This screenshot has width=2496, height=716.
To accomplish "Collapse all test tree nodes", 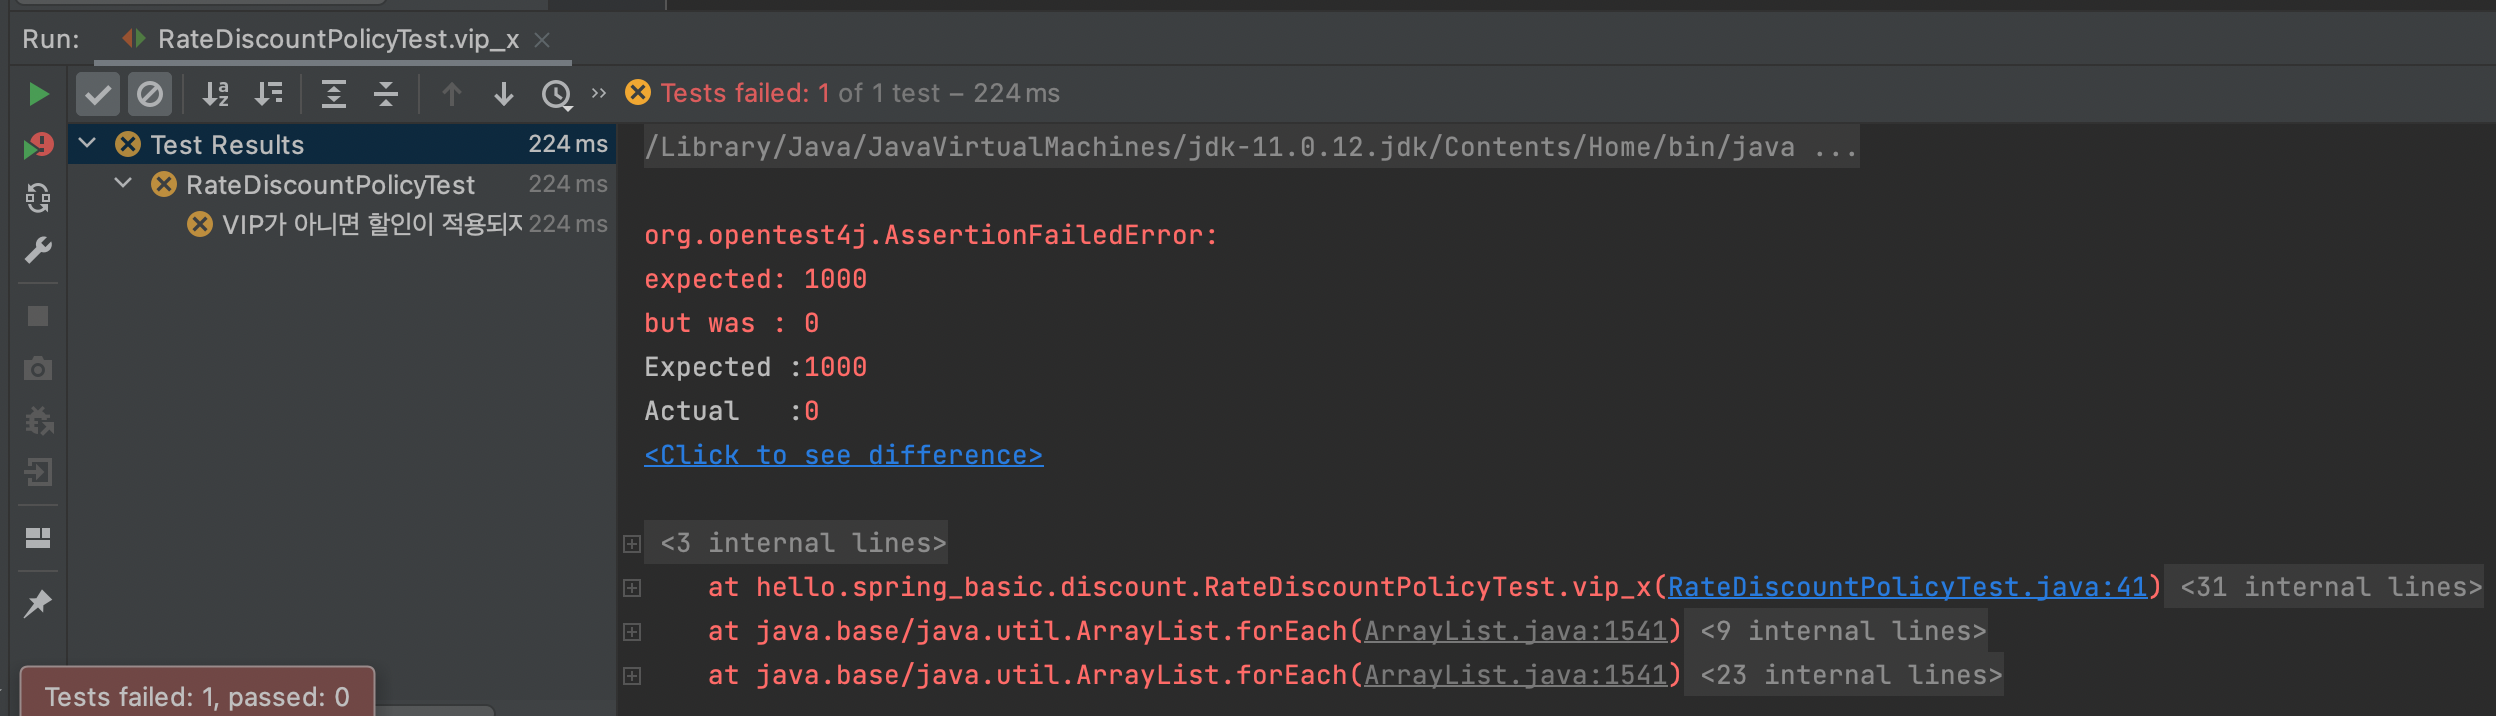I will [385, 94].
